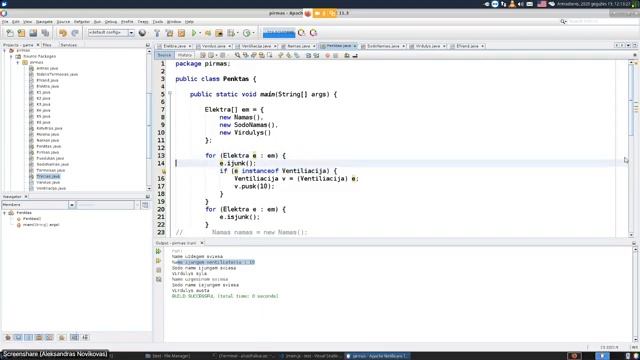640x360 pixels.
Task: Collapse the pirmas project root node
Action: (x=5, y=51)
